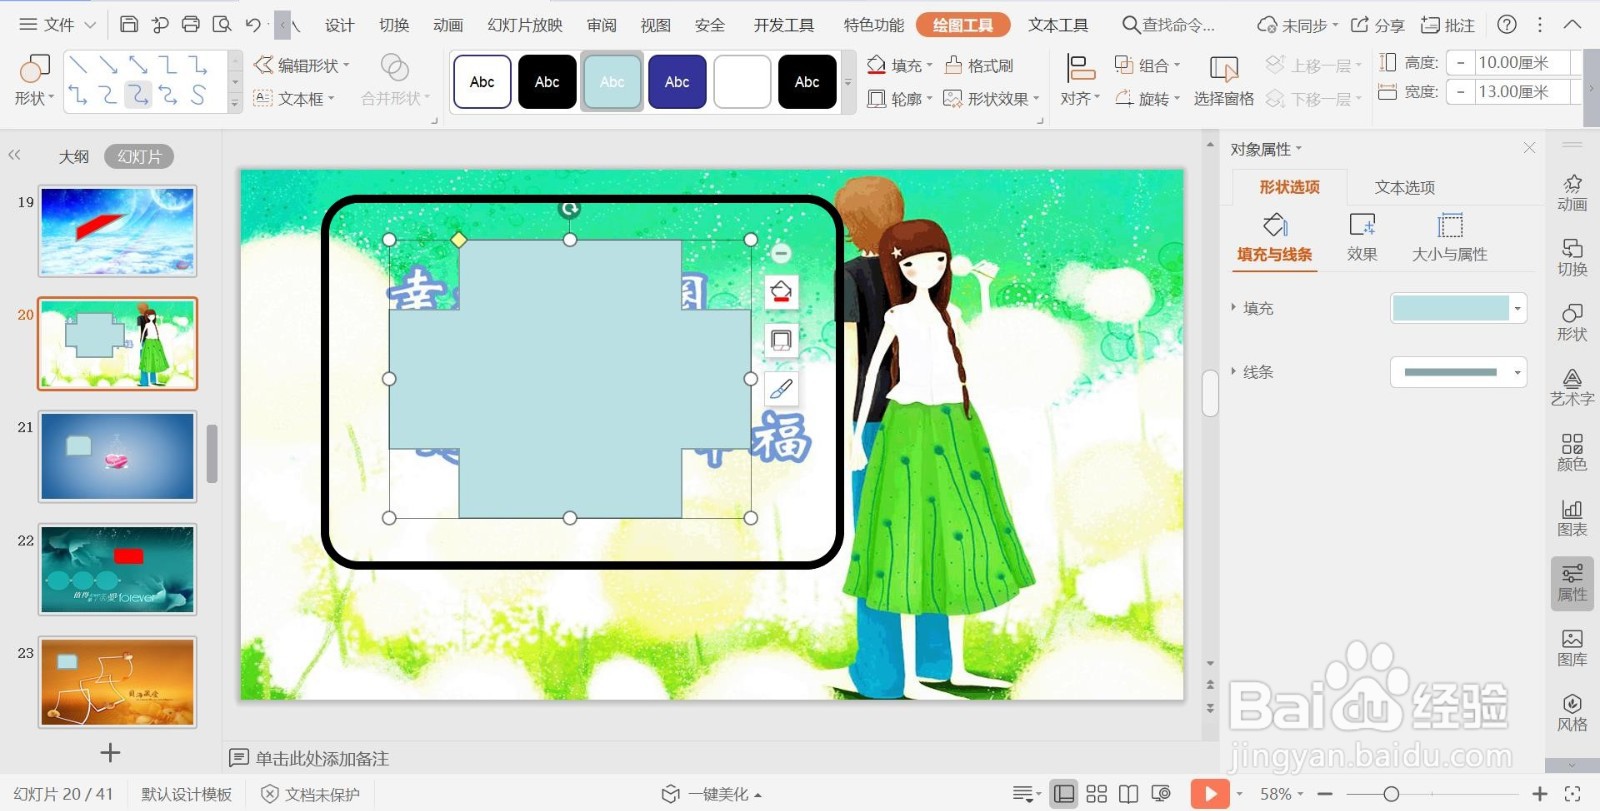
Task: Open the line style swatch in properties panel
Action: (1459, 372)
